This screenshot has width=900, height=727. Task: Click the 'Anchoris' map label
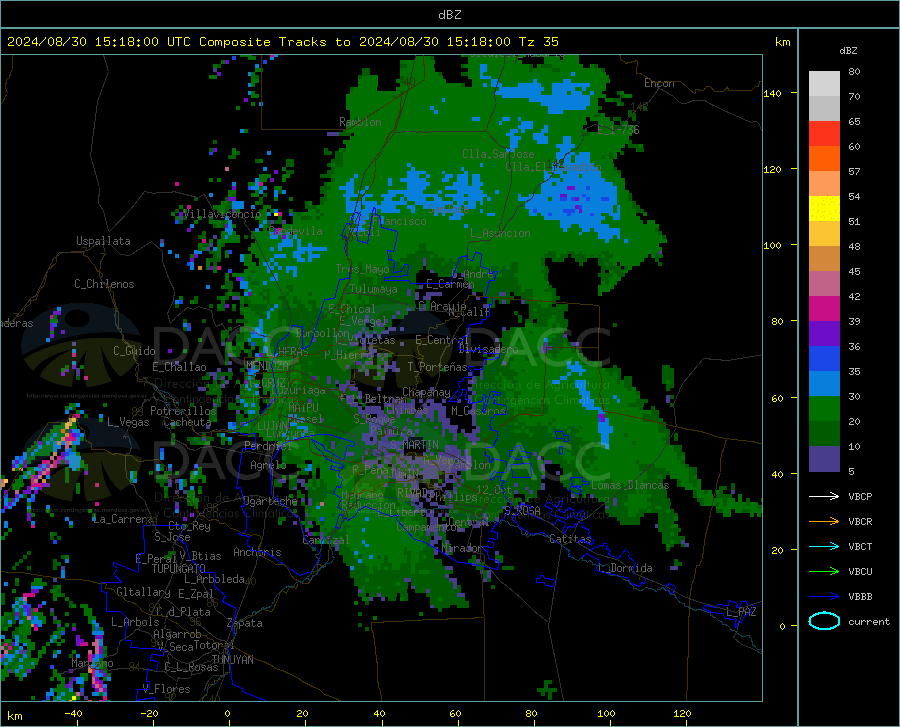point(257,553)
